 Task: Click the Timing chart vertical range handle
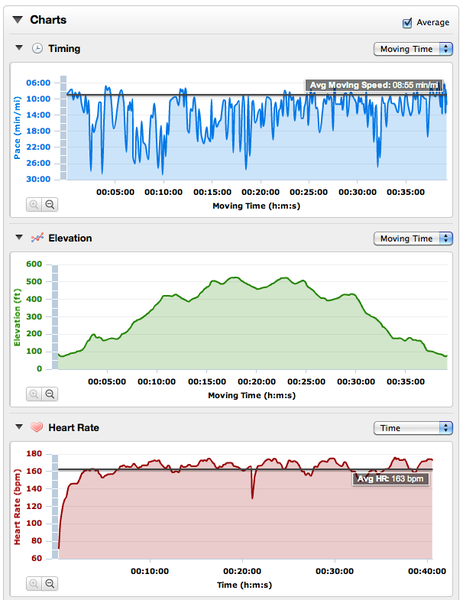click(x=64, y=128)
